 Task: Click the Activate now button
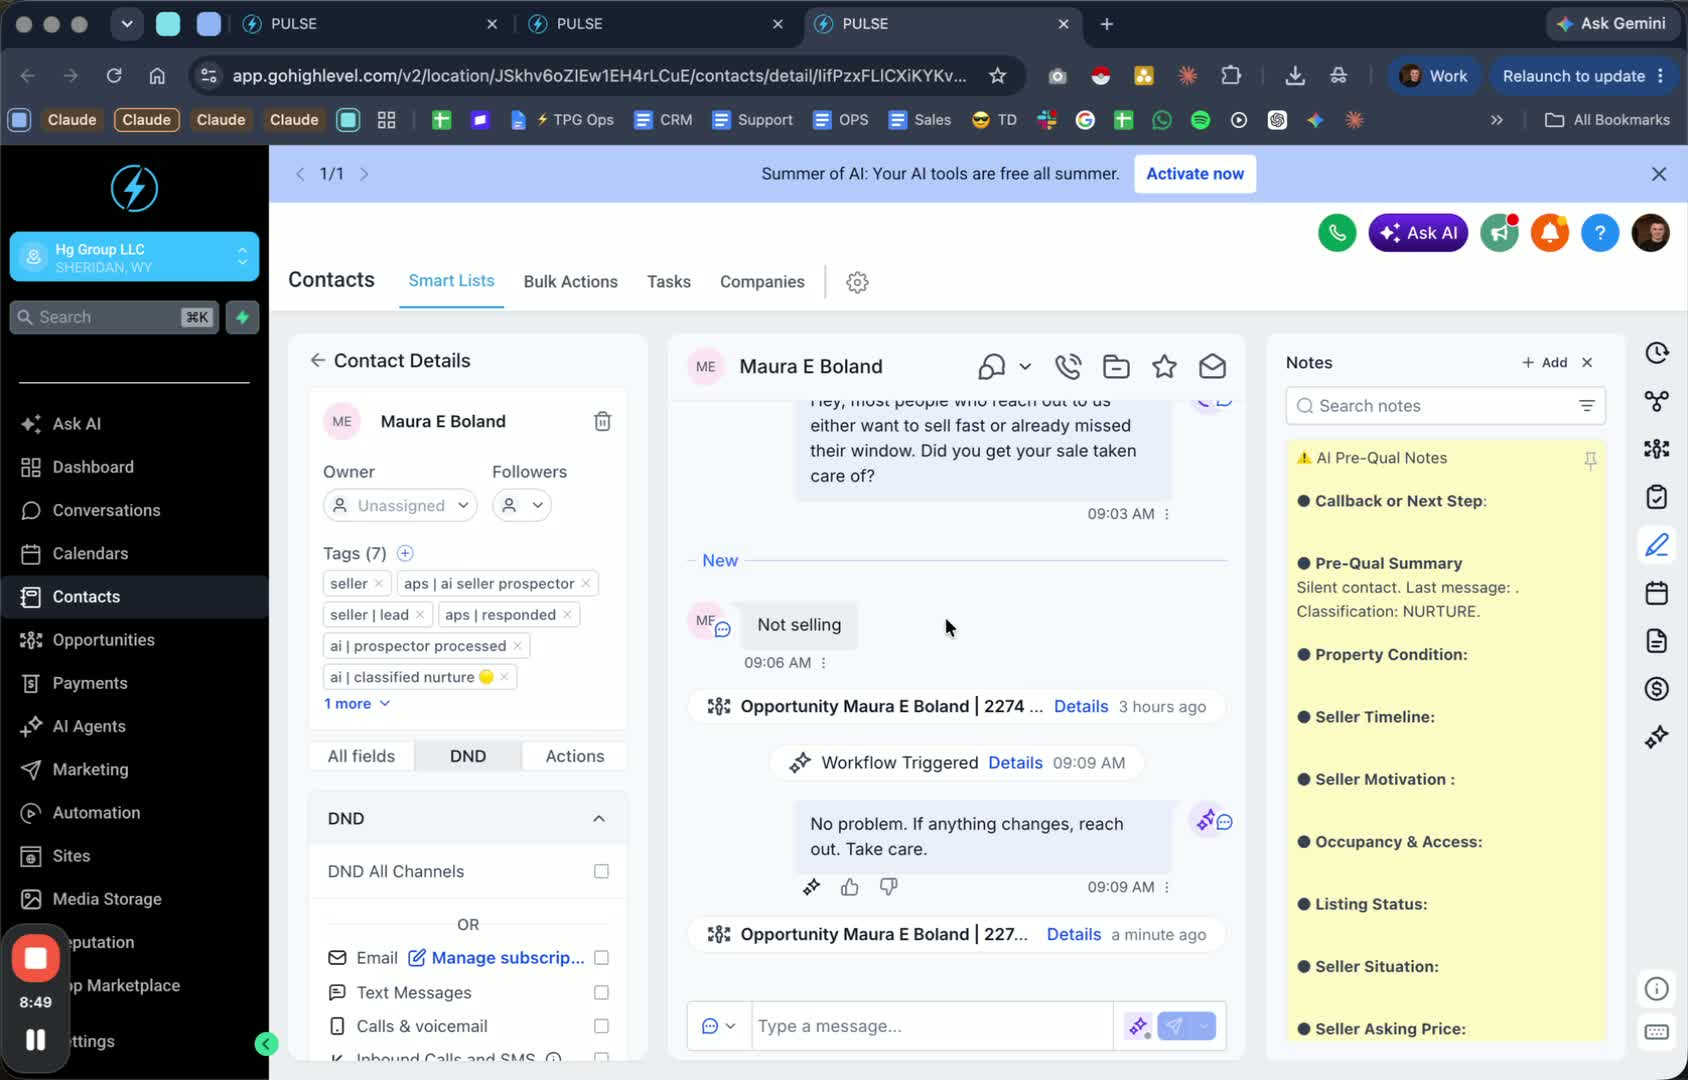1195,174
